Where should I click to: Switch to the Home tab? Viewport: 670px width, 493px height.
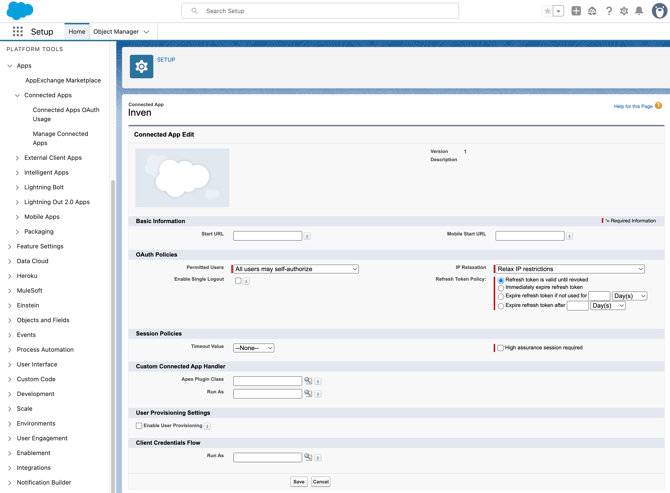77,32
